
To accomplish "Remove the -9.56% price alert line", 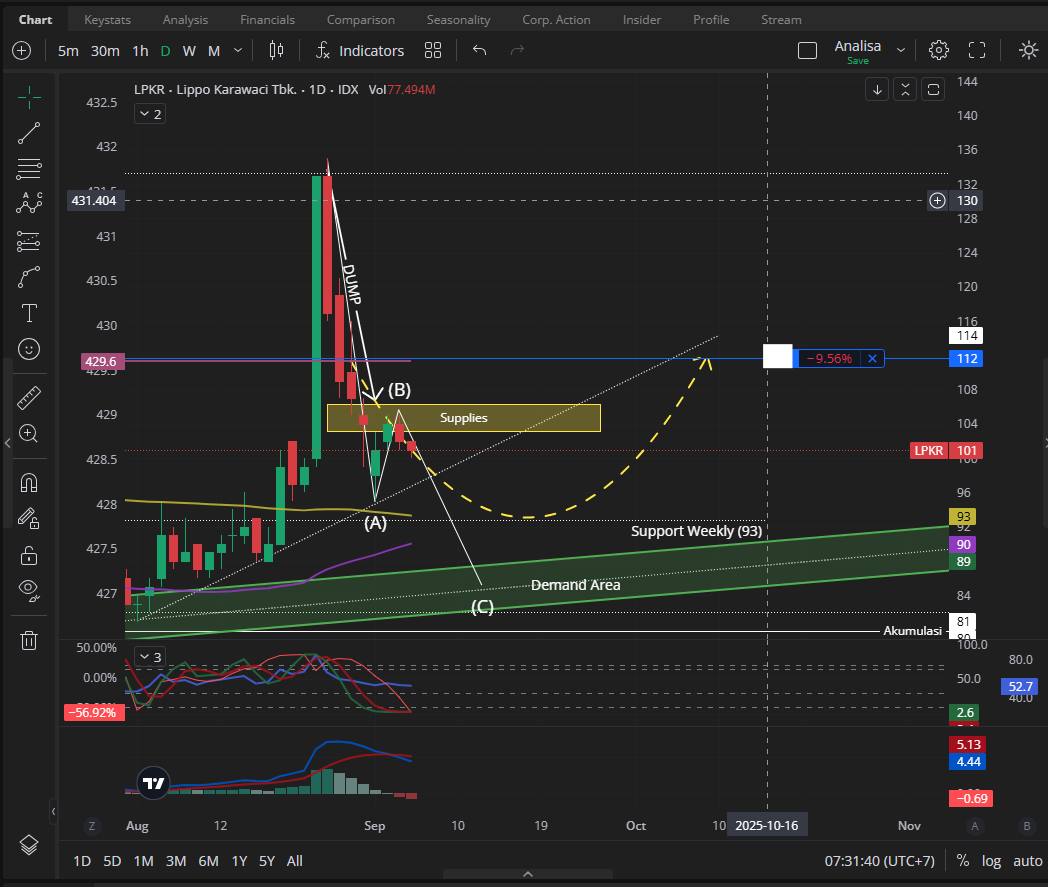I will 872,359.
